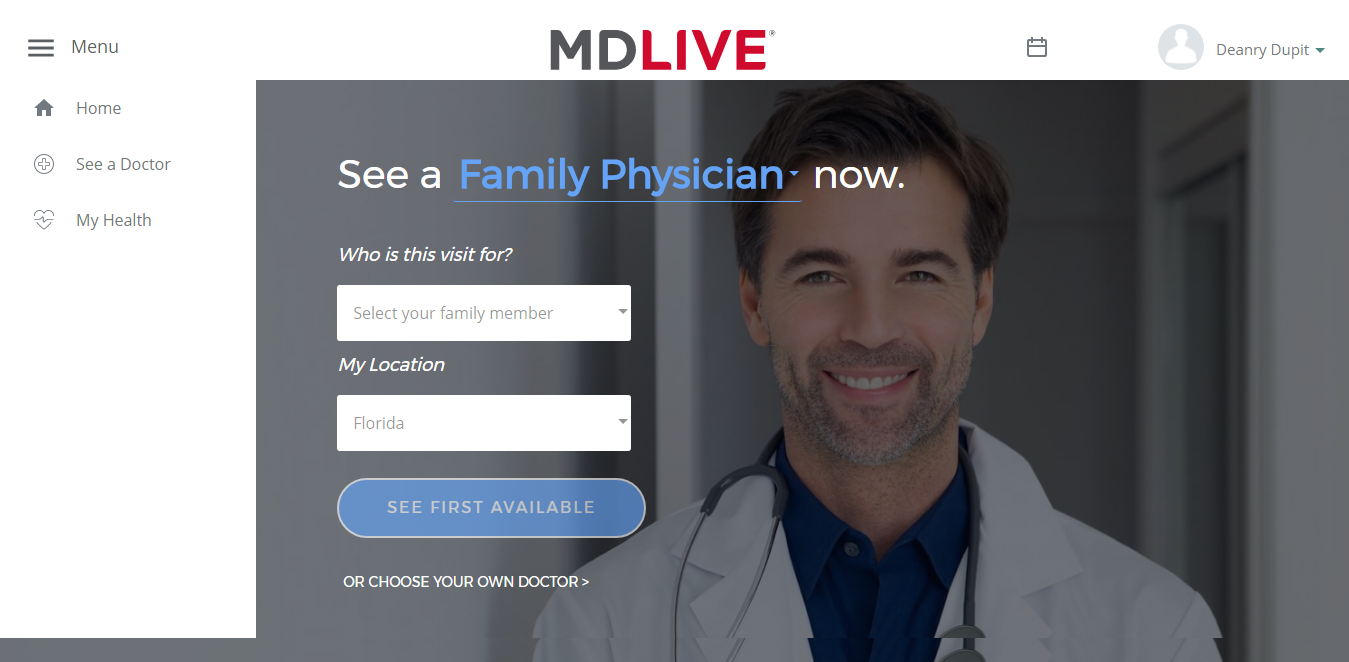Screen dimensions: 1349x662
Task: Click the Deanry Dupit user name
Action: (1262, 50)
